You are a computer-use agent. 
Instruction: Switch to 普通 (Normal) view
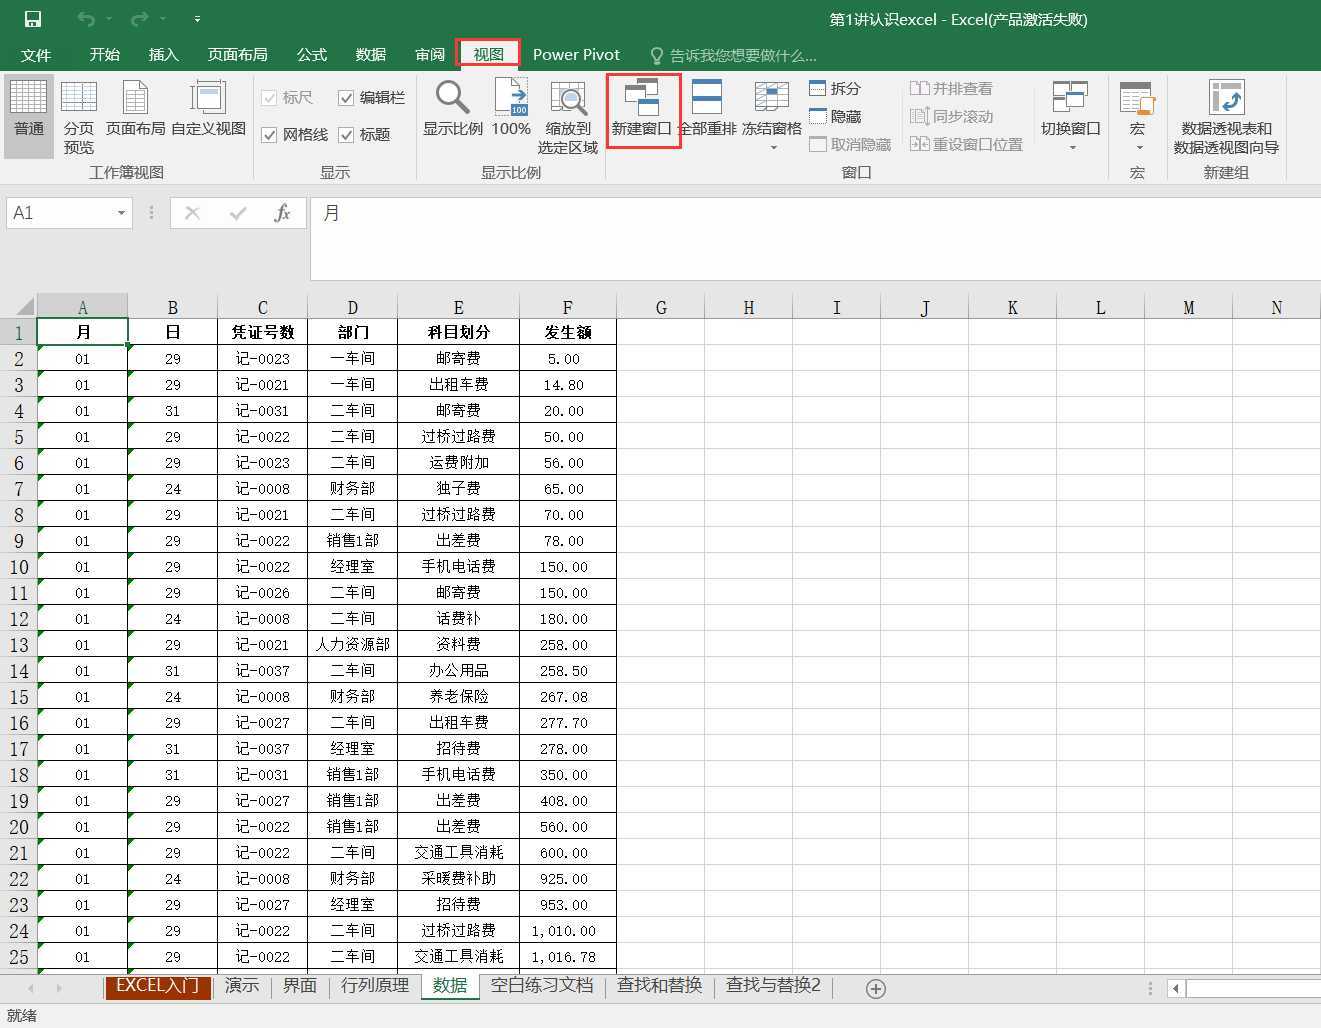point(29,116)
